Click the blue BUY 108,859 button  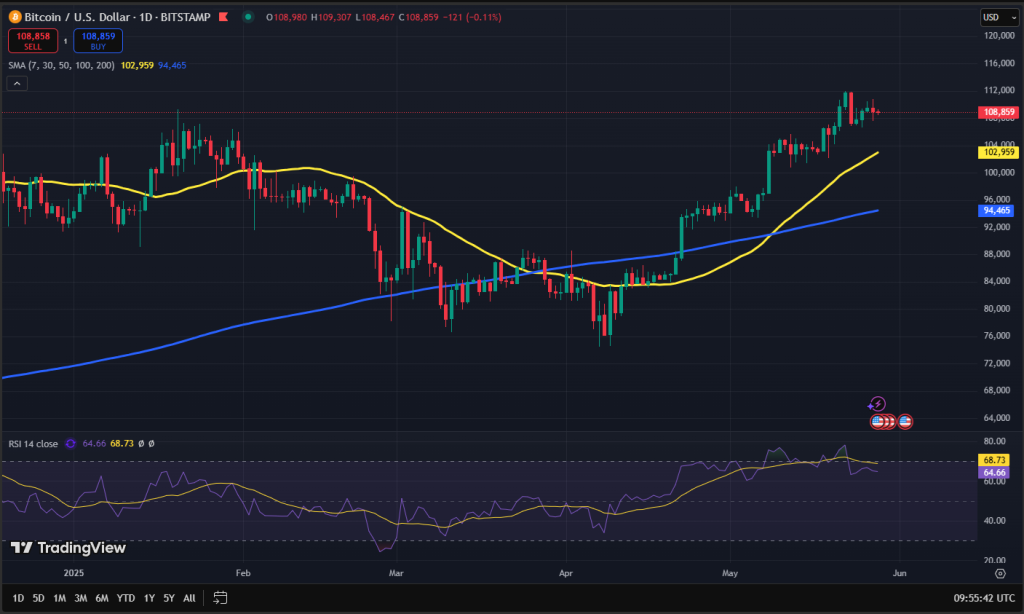point(98,40)
